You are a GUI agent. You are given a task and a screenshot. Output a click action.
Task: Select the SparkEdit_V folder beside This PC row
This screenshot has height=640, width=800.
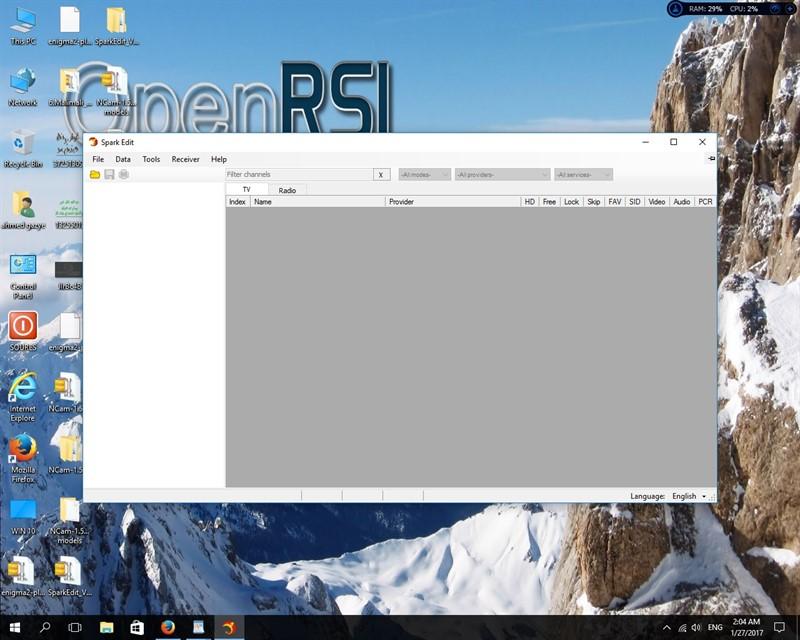[117, 27]
